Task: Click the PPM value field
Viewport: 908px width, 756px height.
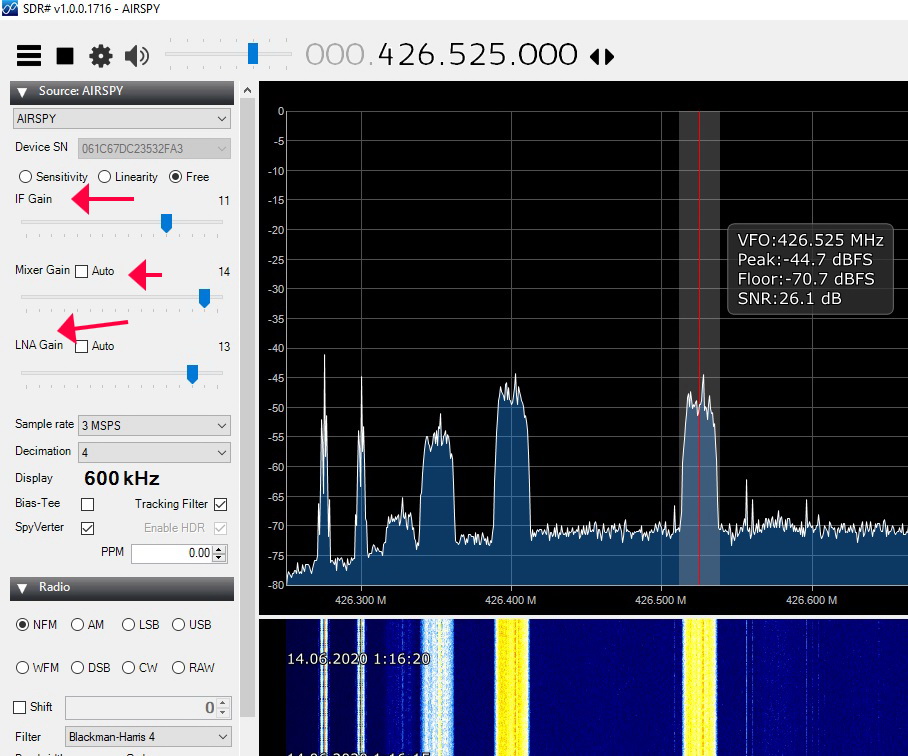Action: (x=172, y=553)
